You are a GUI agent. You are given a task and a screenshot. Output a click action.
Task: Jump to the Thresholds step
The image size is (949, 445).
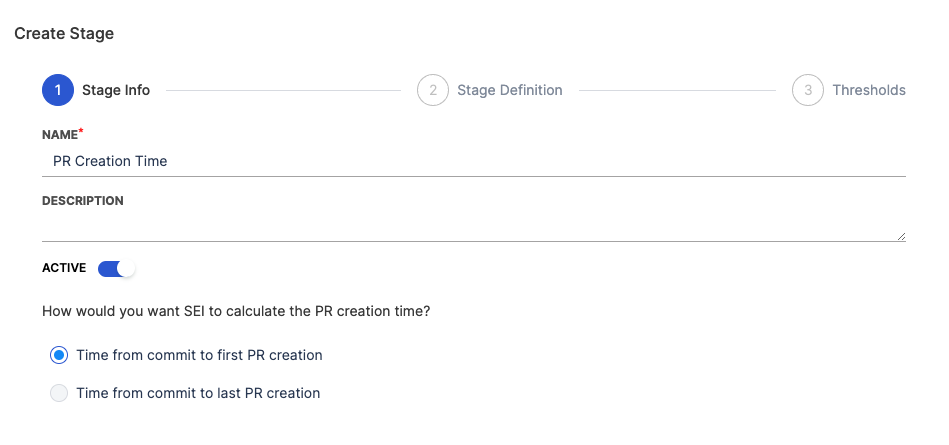[x=868, y=90]
